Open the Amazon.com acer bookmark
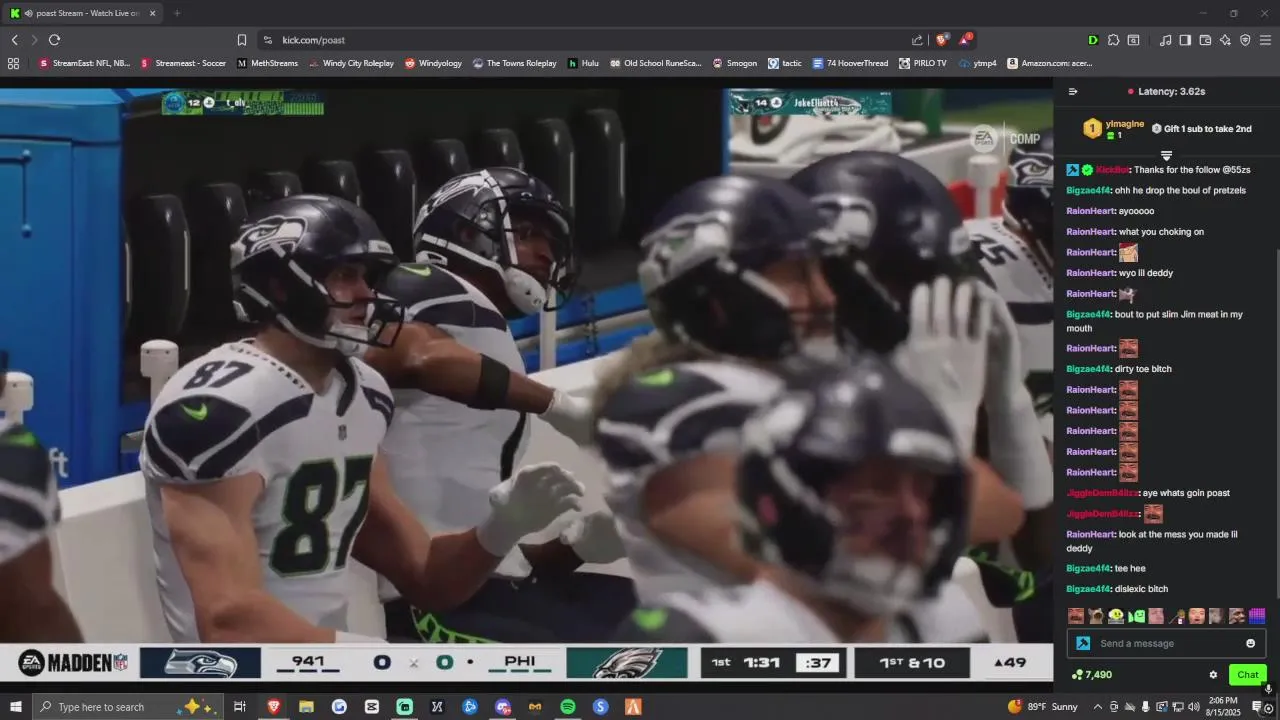1280x720 pixels. point(1050,63)
